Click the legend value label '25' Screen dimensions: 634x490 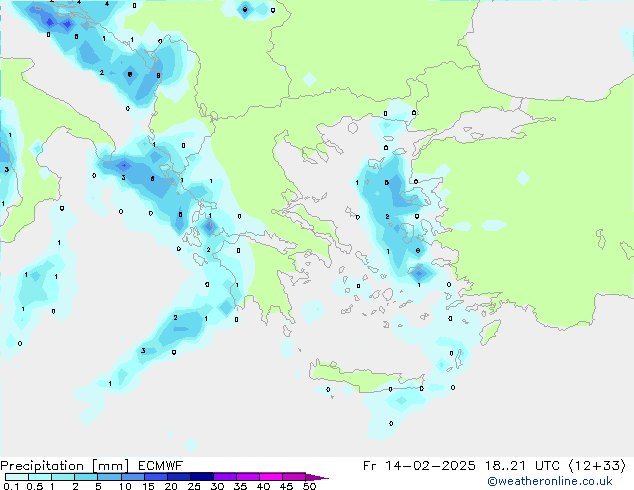(x=194, y=486)
